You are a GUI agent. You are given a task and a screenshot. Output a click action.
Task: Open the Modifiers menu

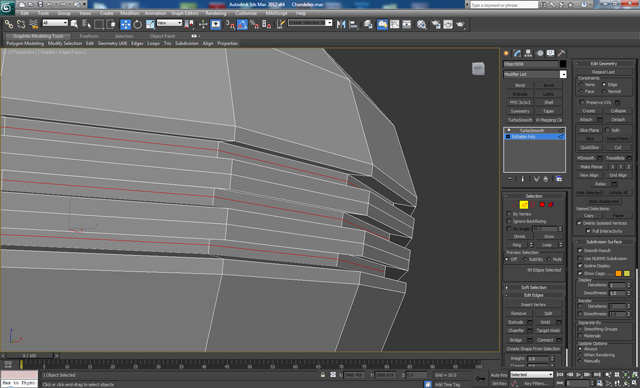pos(130,13)
